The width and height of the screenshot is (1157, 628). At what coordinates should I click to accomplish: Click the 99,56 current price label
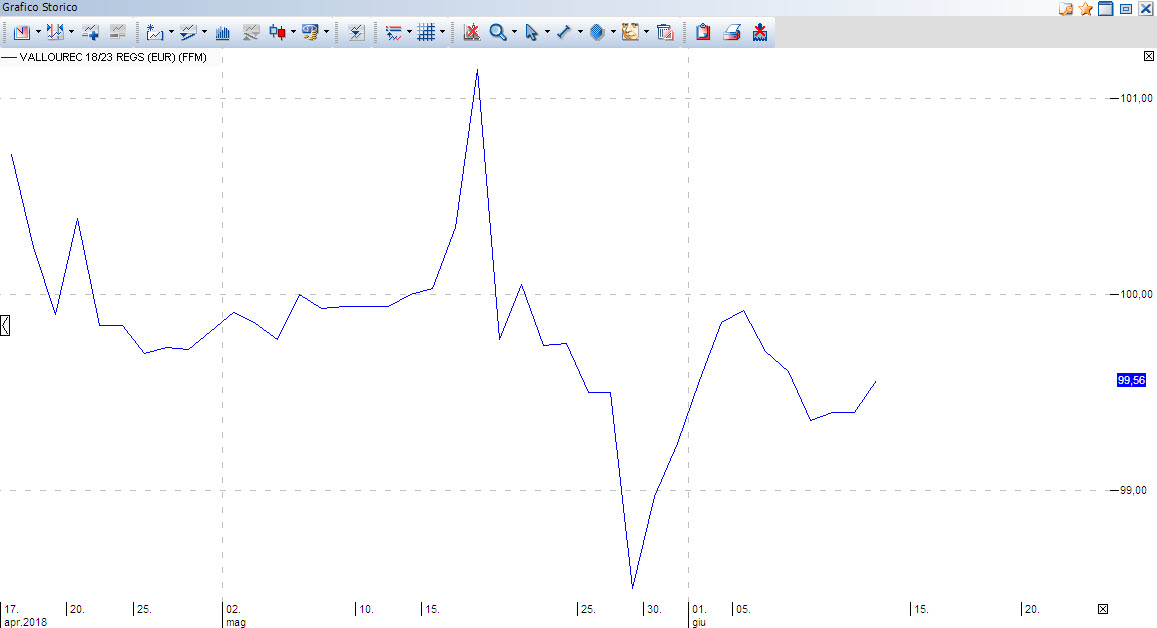pyautogui.click(x=1131, y=380)
